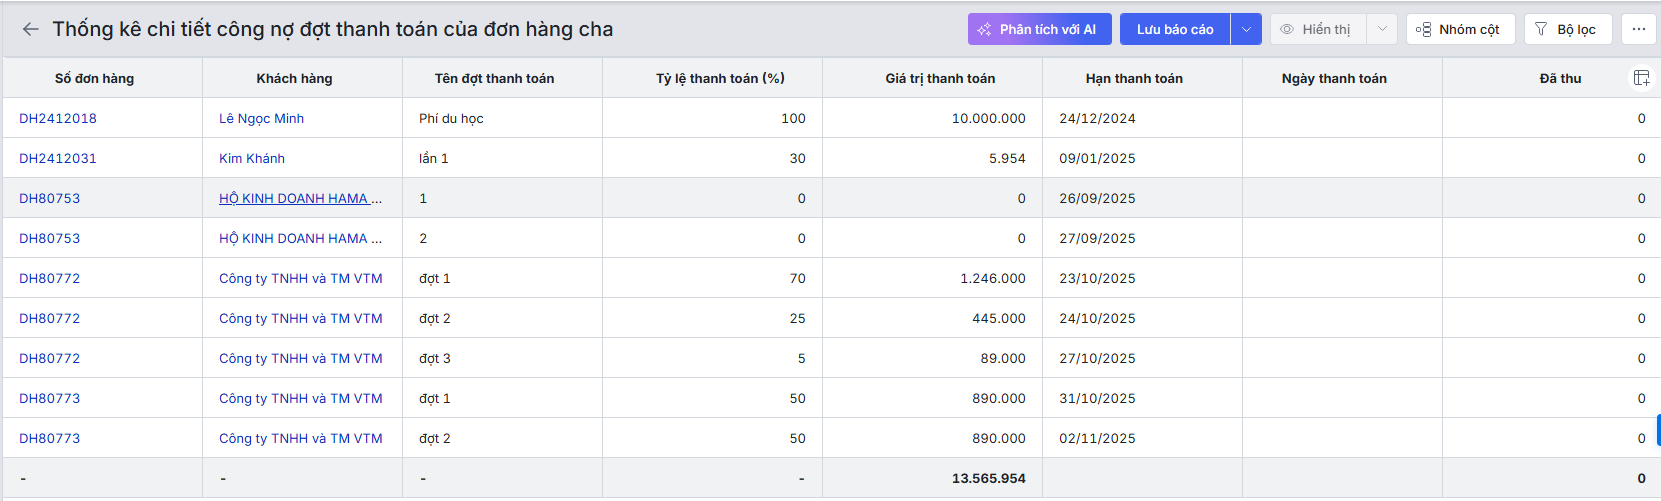Image resolution: width=1661 pixels, height=501 pixels.
Task: Save report with Lưu báo cáo button
Action: click(1175, 29)
